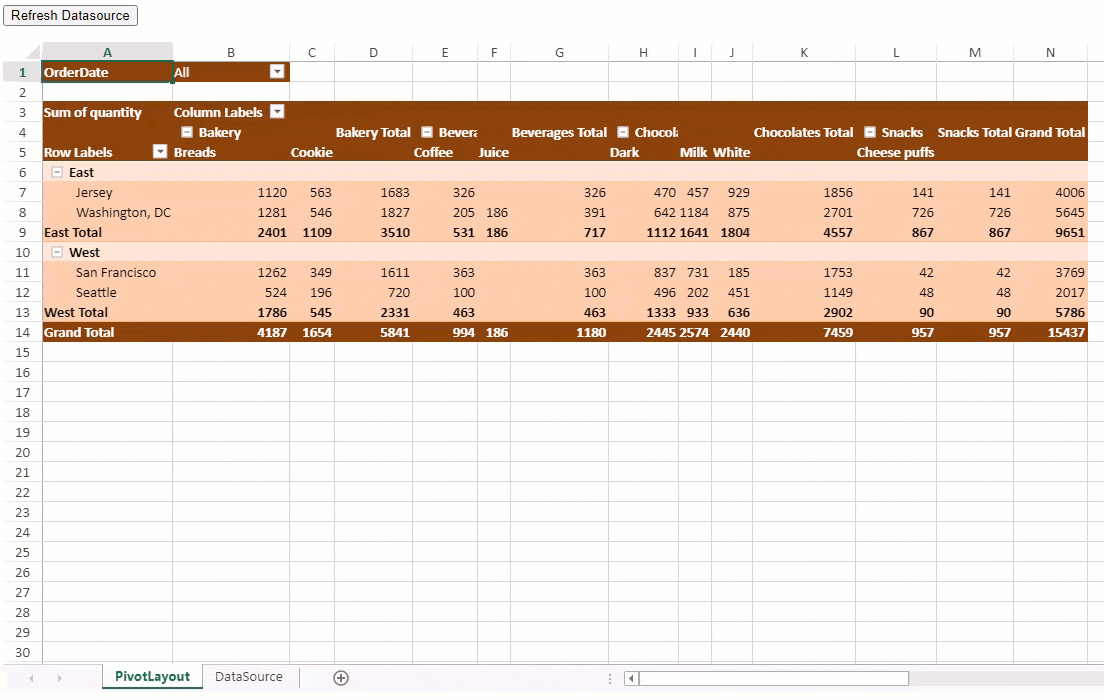Collapse the Snacks column group
The image size is (1104, 700).
coord(870,132)
